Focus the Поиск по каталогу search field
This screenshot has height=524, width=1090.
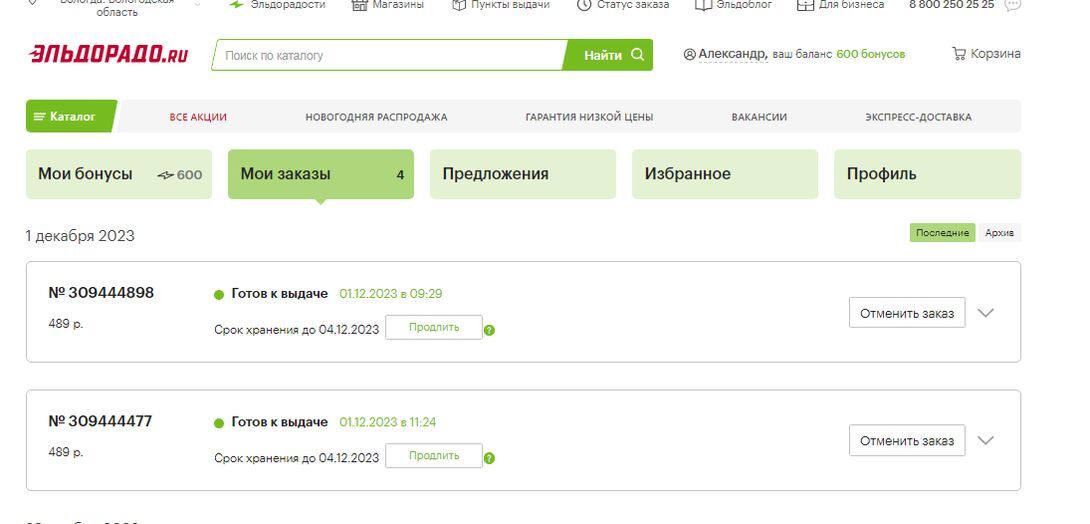[x=389, y=55]
